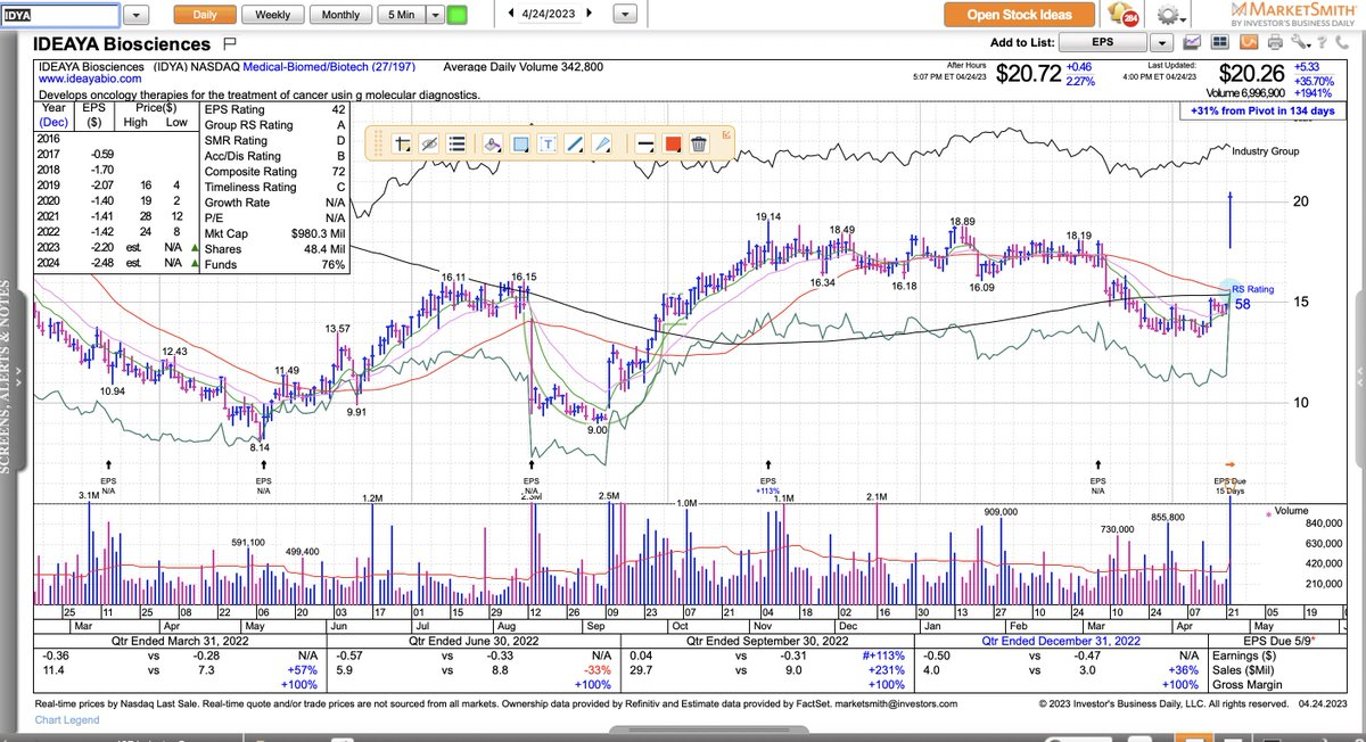Open the date options dropdown
Image resolution: width=1366 pixels, height=742 pixels.
(625, 14)
